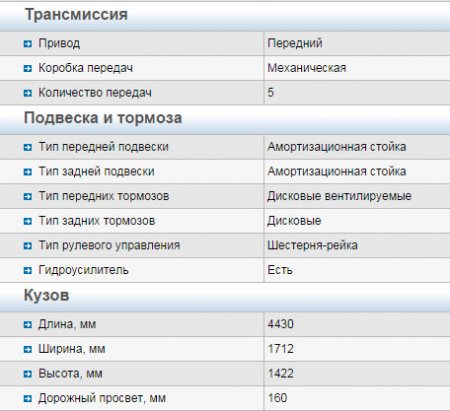Click arrow icon beside Тип передней подвески

coord(28,147)
